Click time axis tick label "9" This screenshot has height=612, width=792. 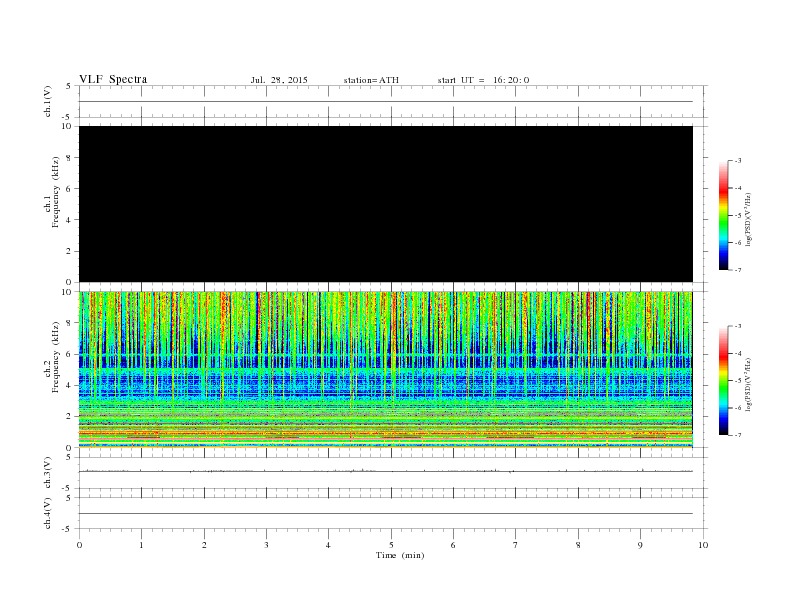click(640, 545)
